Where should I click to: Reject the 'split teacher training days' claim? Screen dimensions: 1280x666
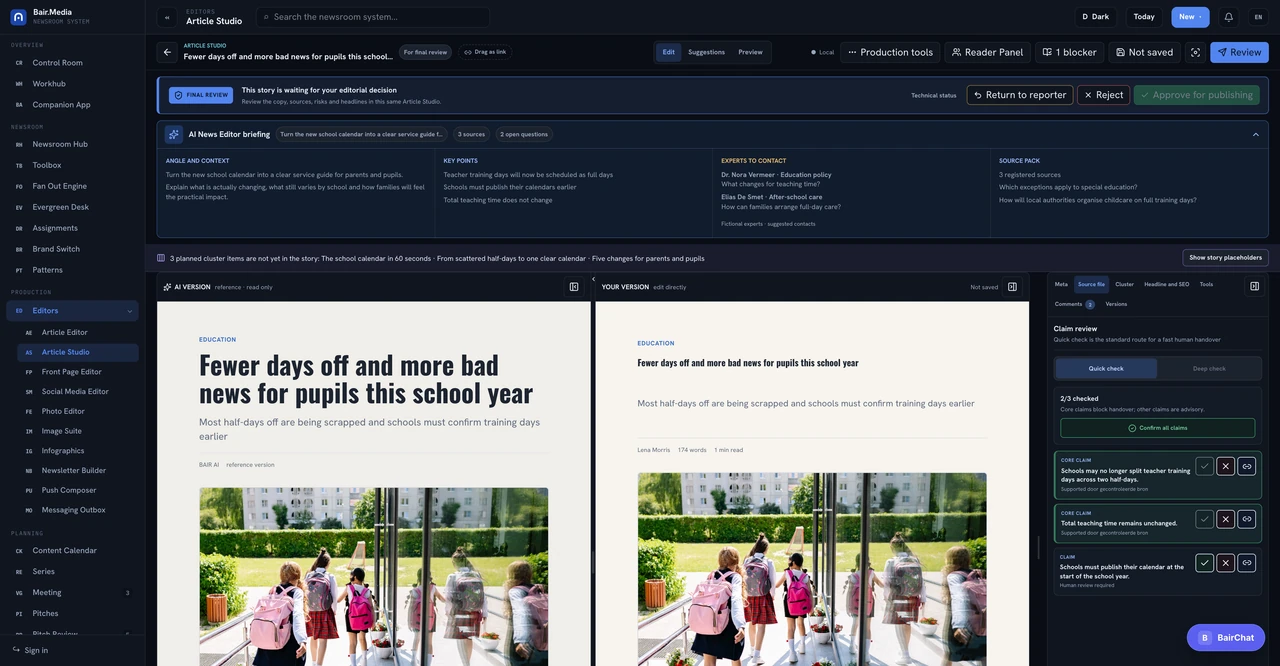click(1226, 466)
